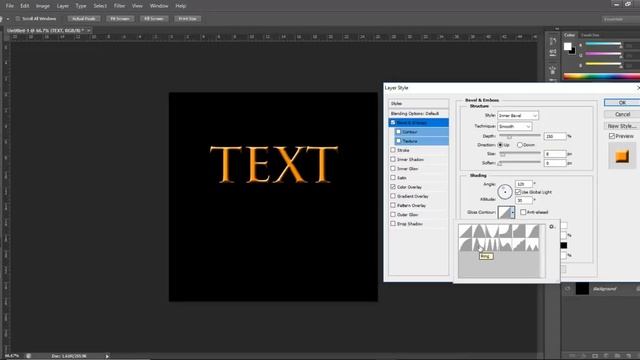
Task: Click Cancel in Layer Style dialog
Action: (622, 114)
